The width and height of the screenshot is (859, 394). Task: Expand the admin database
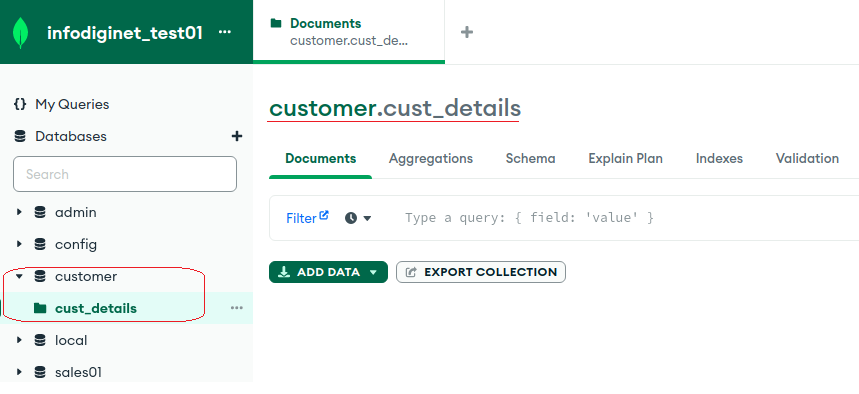click(x=19, y=212)
